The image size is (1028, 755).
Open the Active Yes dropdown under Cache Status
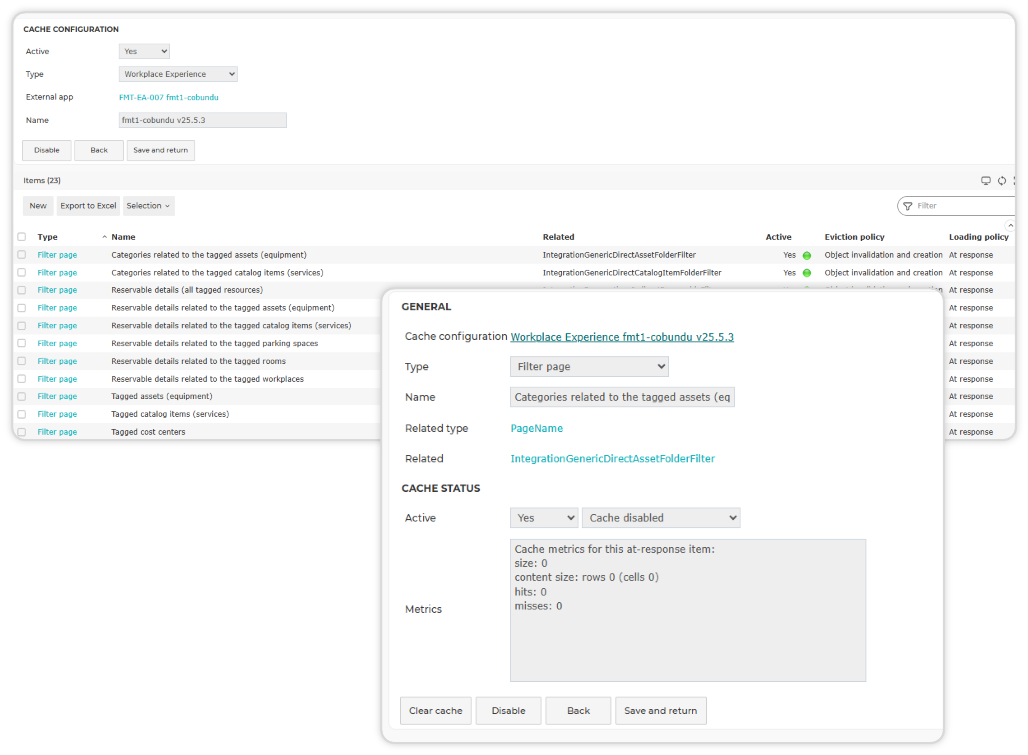[544, 518]
